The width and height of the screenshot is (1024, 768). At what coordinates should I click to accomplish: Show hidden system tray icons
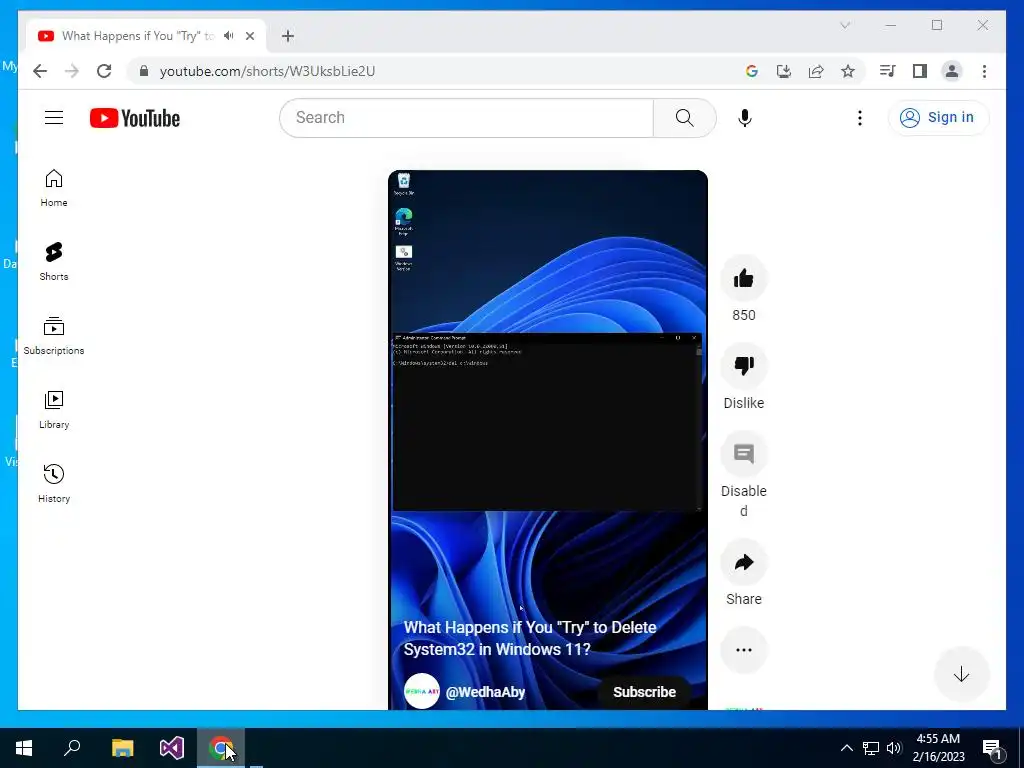(846, 748)
